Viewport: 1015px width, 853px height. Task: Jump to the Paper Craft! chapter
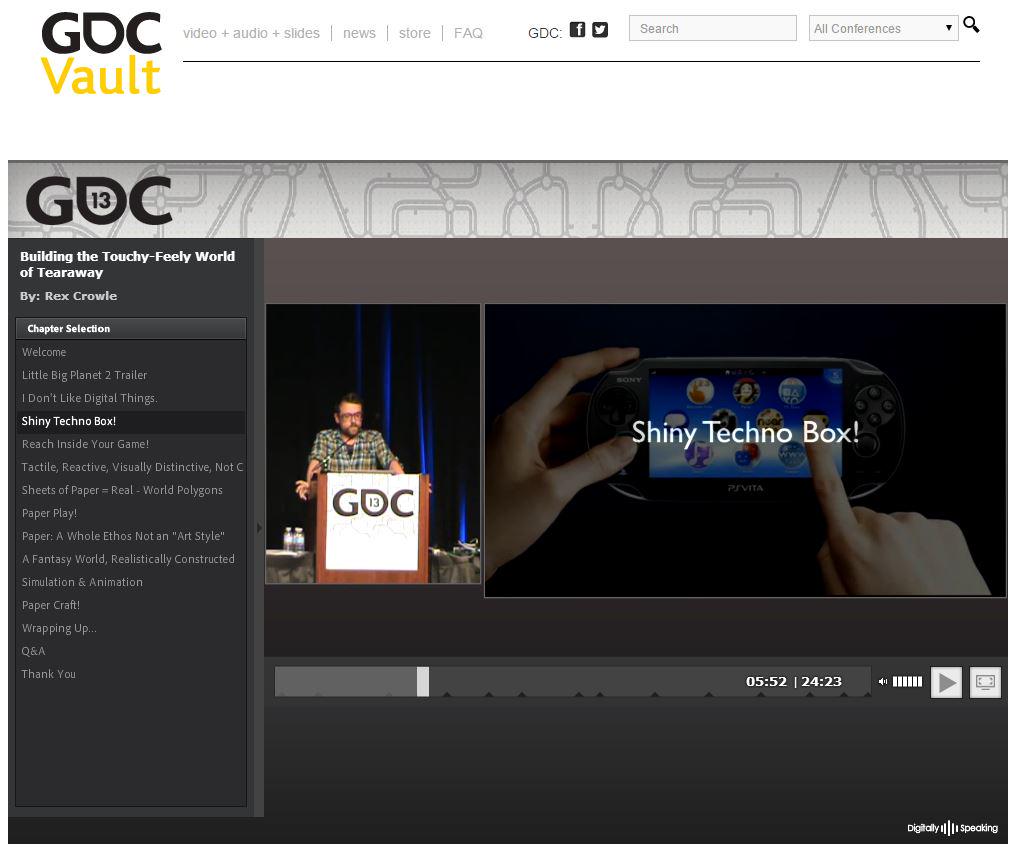[131, 605]
